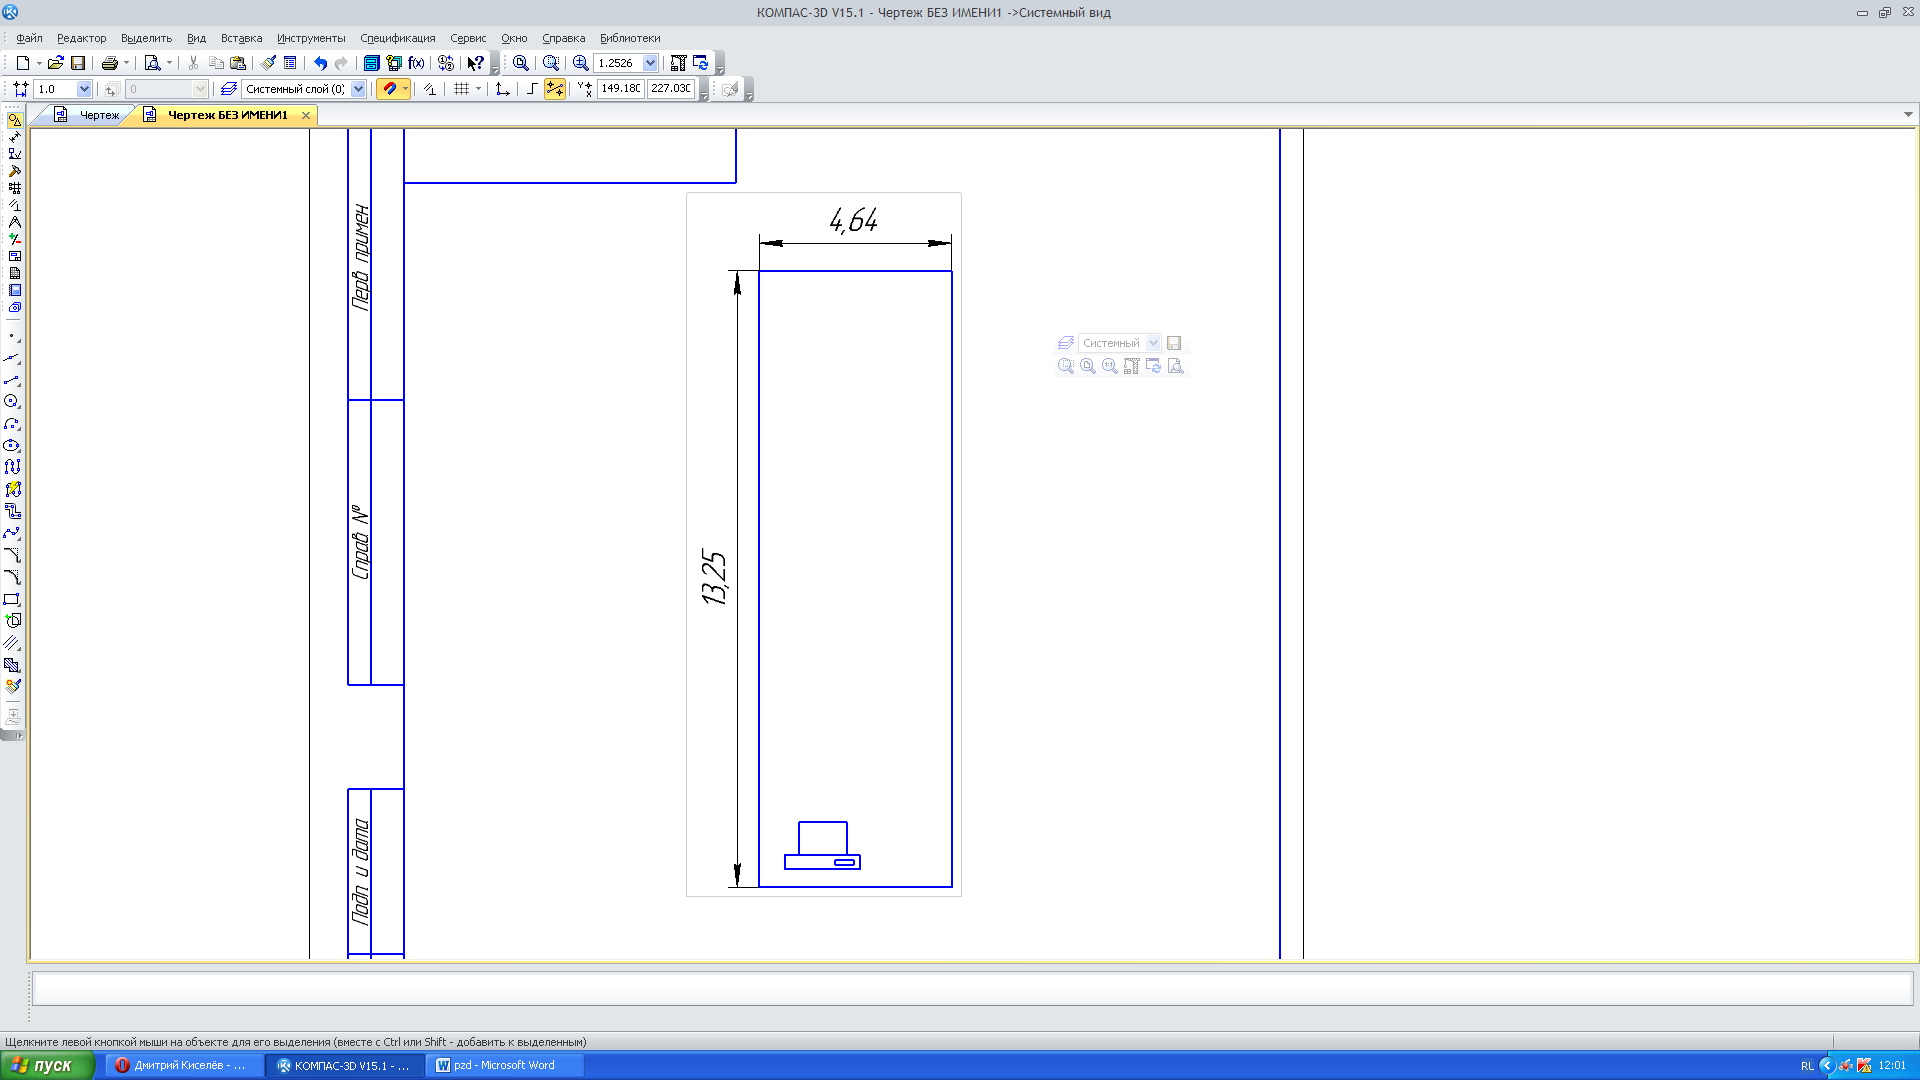
Task: Open the grid options arrow
Action: click(478, 89)
